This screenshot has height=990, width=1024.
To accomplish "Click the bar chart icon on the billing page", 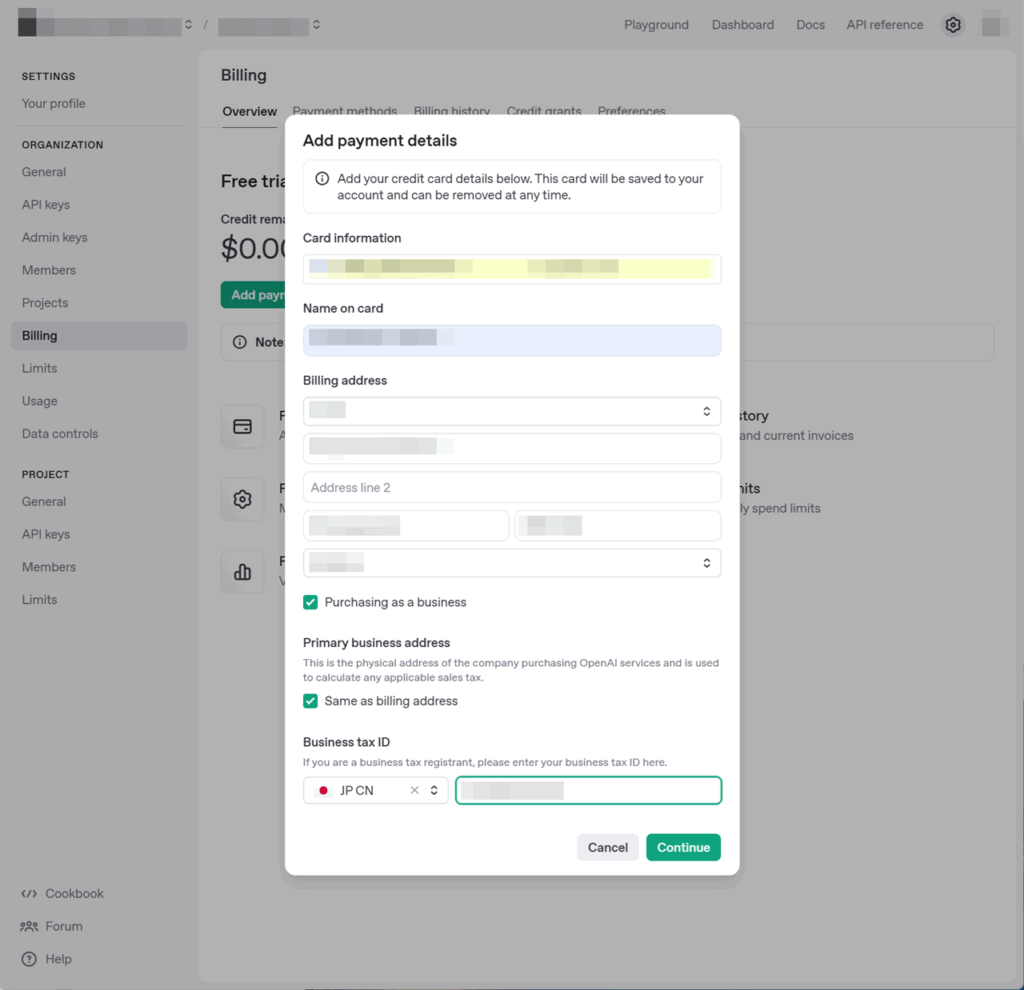I will (x=241, y=571).
